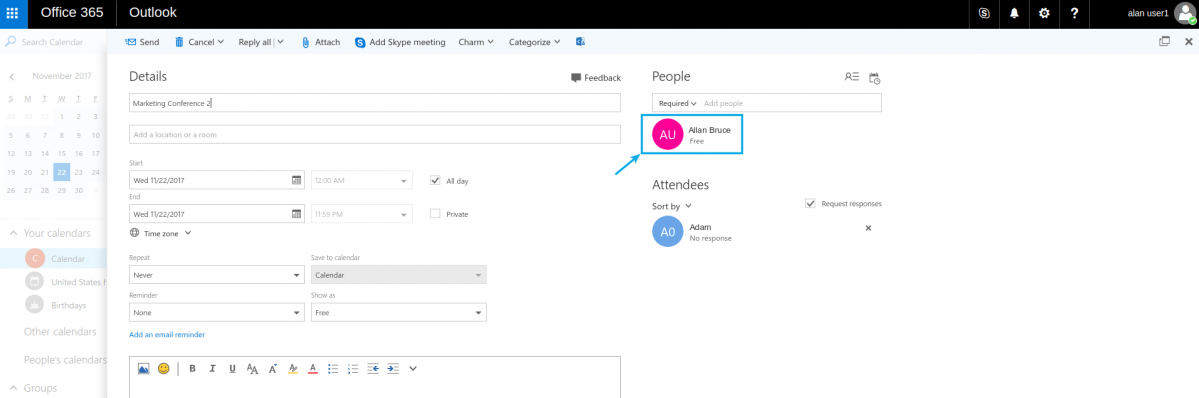Add Skype meeting to the event
This screenshot has height=398, width=1199.
pos(400,42)
